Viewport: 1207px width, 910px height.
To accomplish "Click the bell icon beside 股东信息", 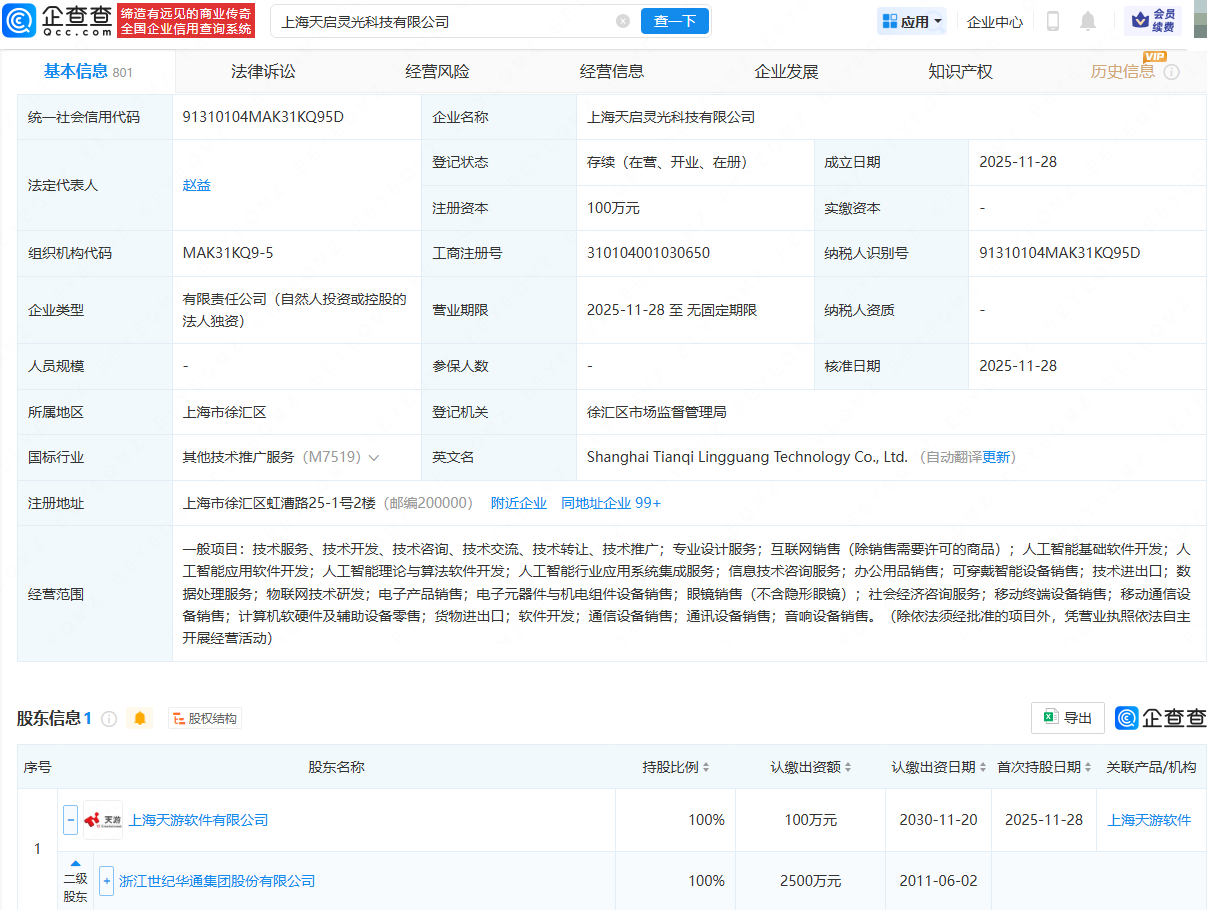I will coord(140,718).
